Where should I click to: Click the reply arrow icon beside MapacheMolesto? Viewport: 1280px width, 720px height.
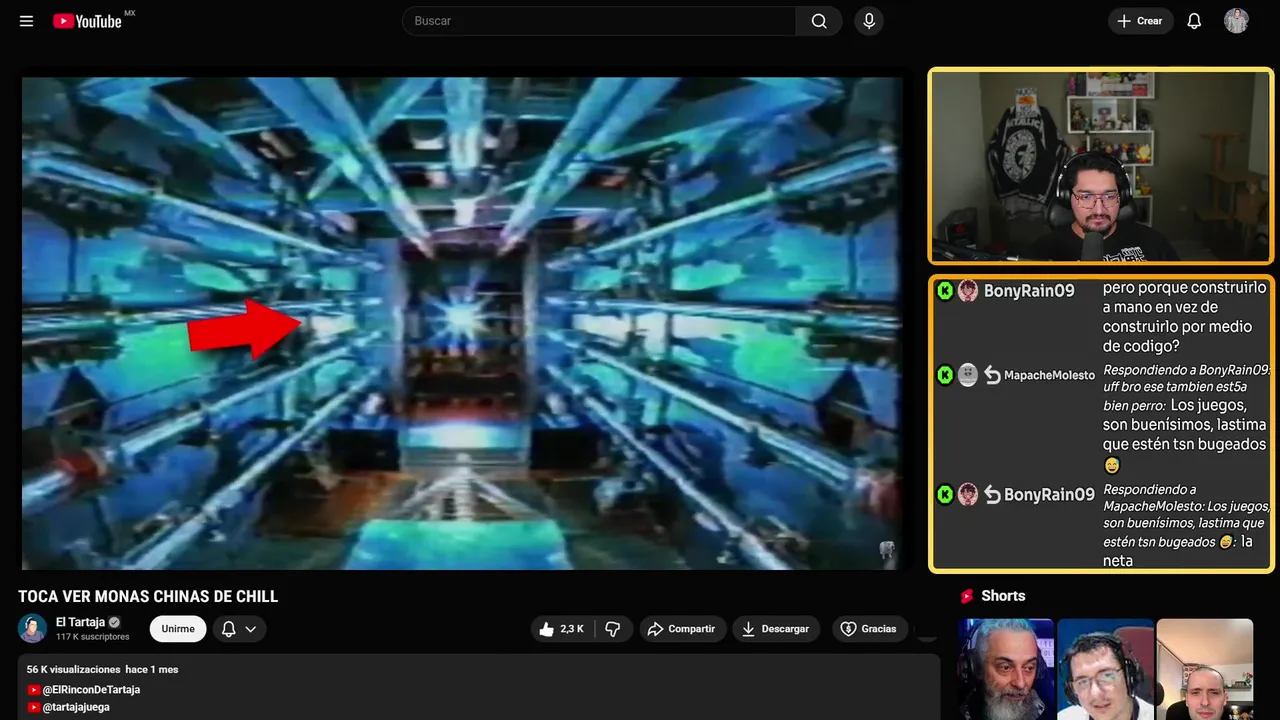992,375
